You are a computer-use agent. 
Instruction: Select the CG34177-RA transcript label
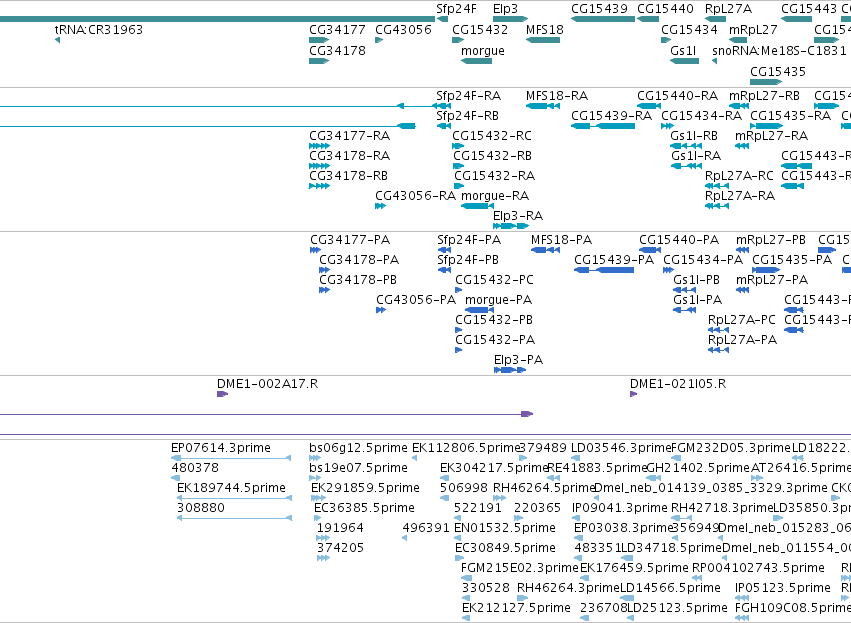pyautogui.click(x=350, y=136)
